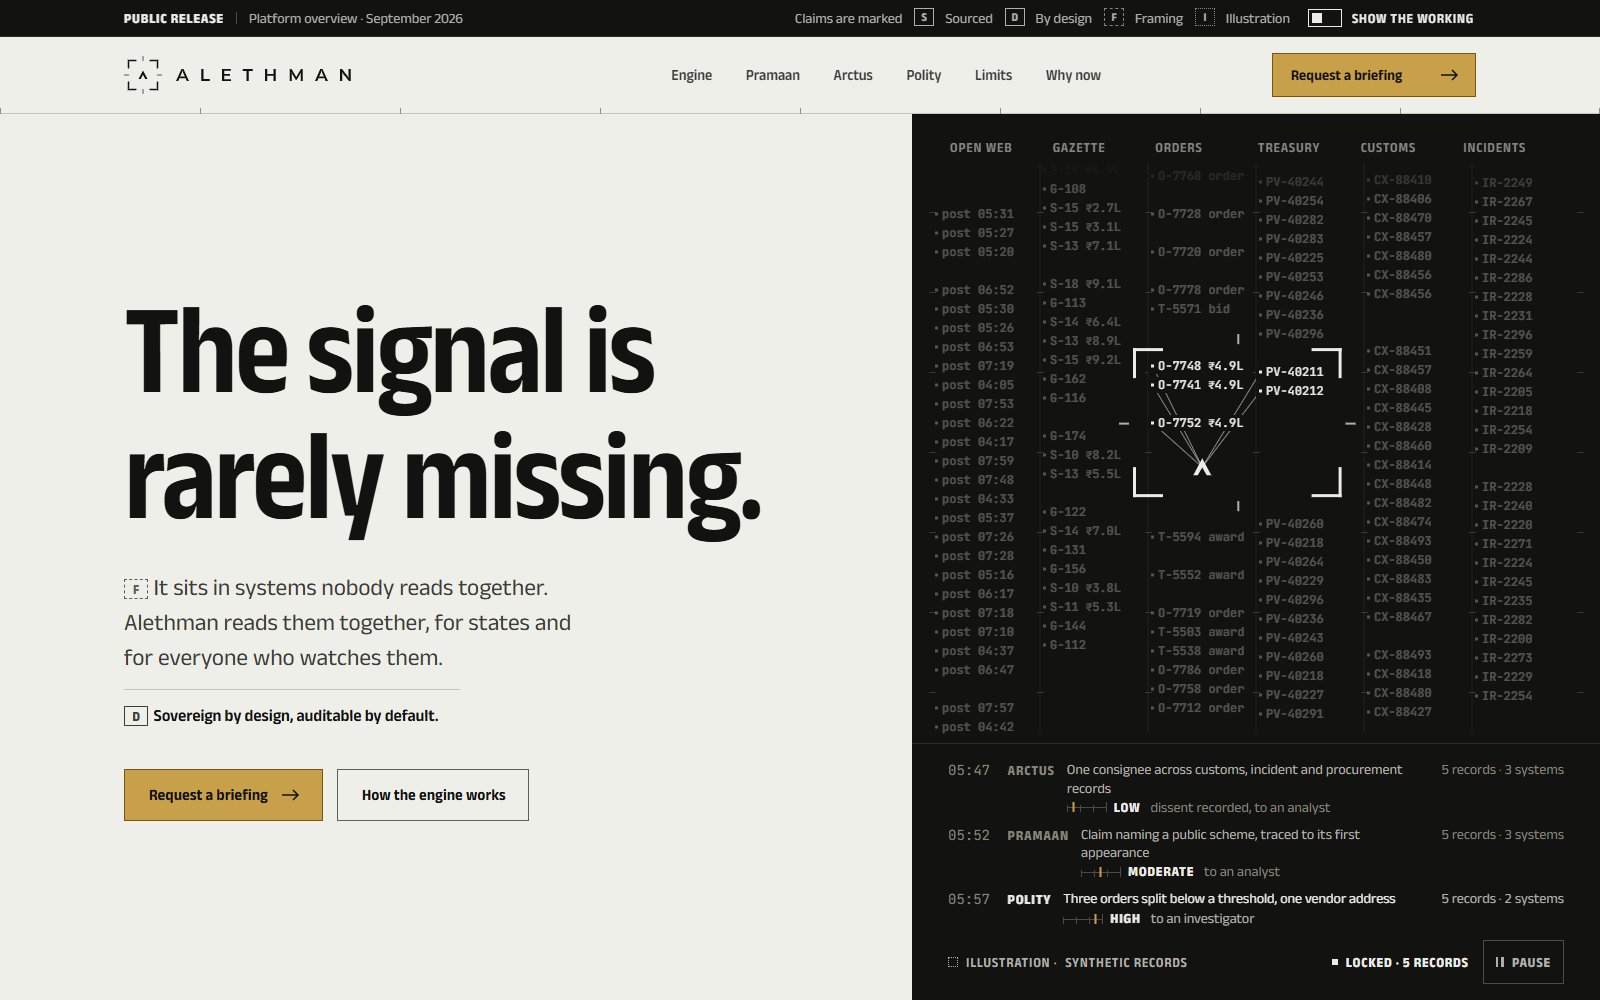Click record PV-40212
This screenshot has width=1600, height=1000.
pos(1292,391)
